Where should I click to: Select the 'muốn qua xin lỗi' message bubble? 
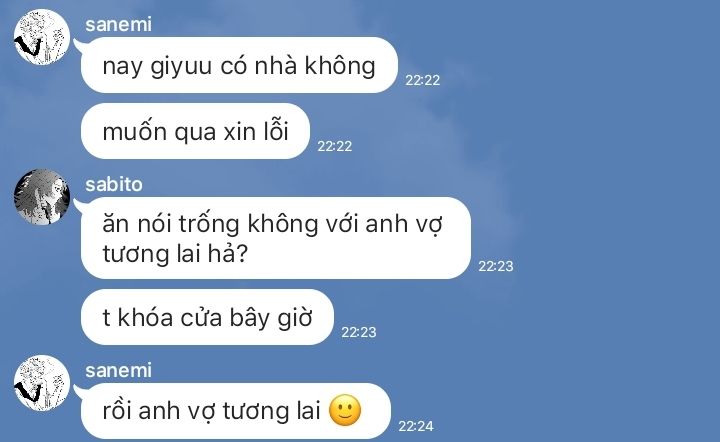[x=195, y=131]
